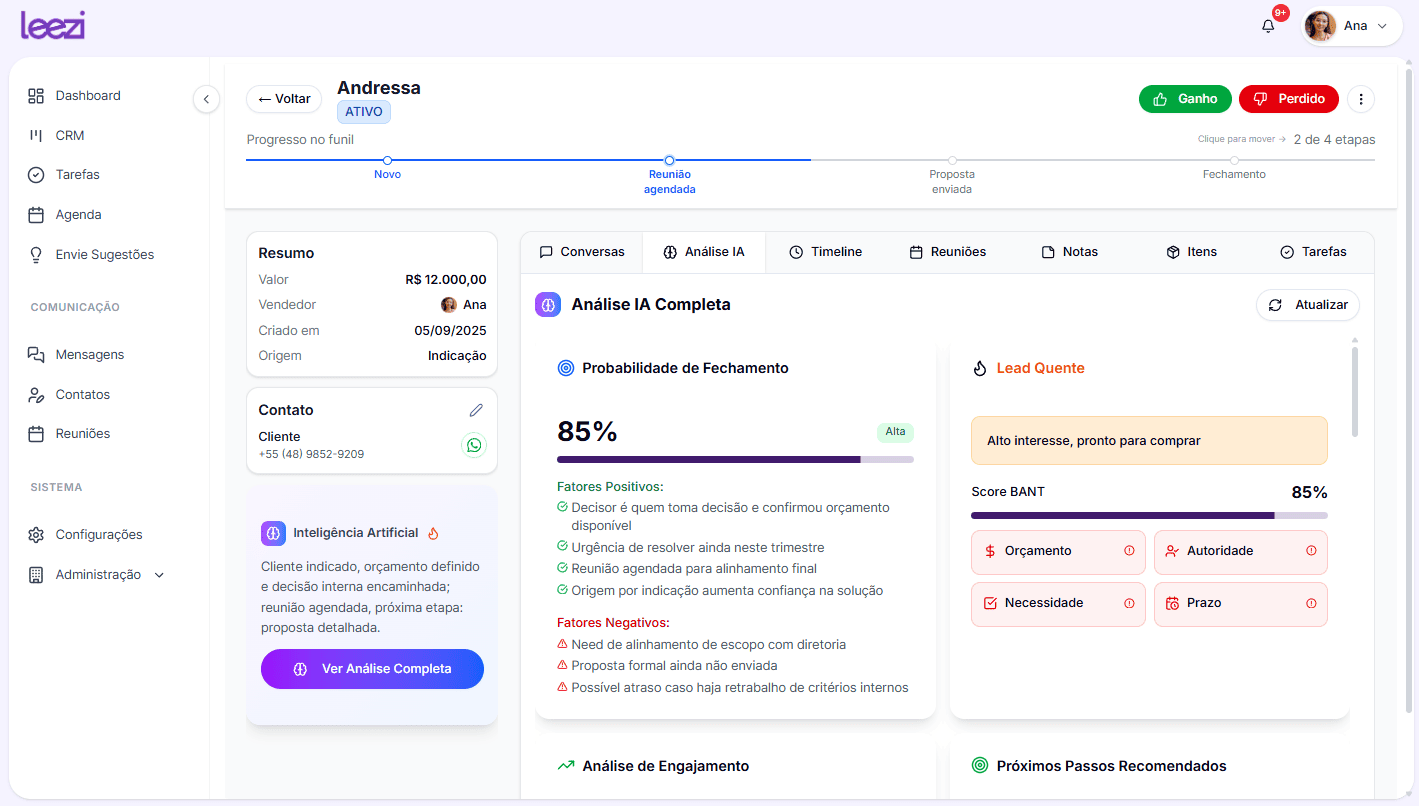1419x806 pixels.
Task: Open the Ana user profile dropdown
Action: point(1352,26)
